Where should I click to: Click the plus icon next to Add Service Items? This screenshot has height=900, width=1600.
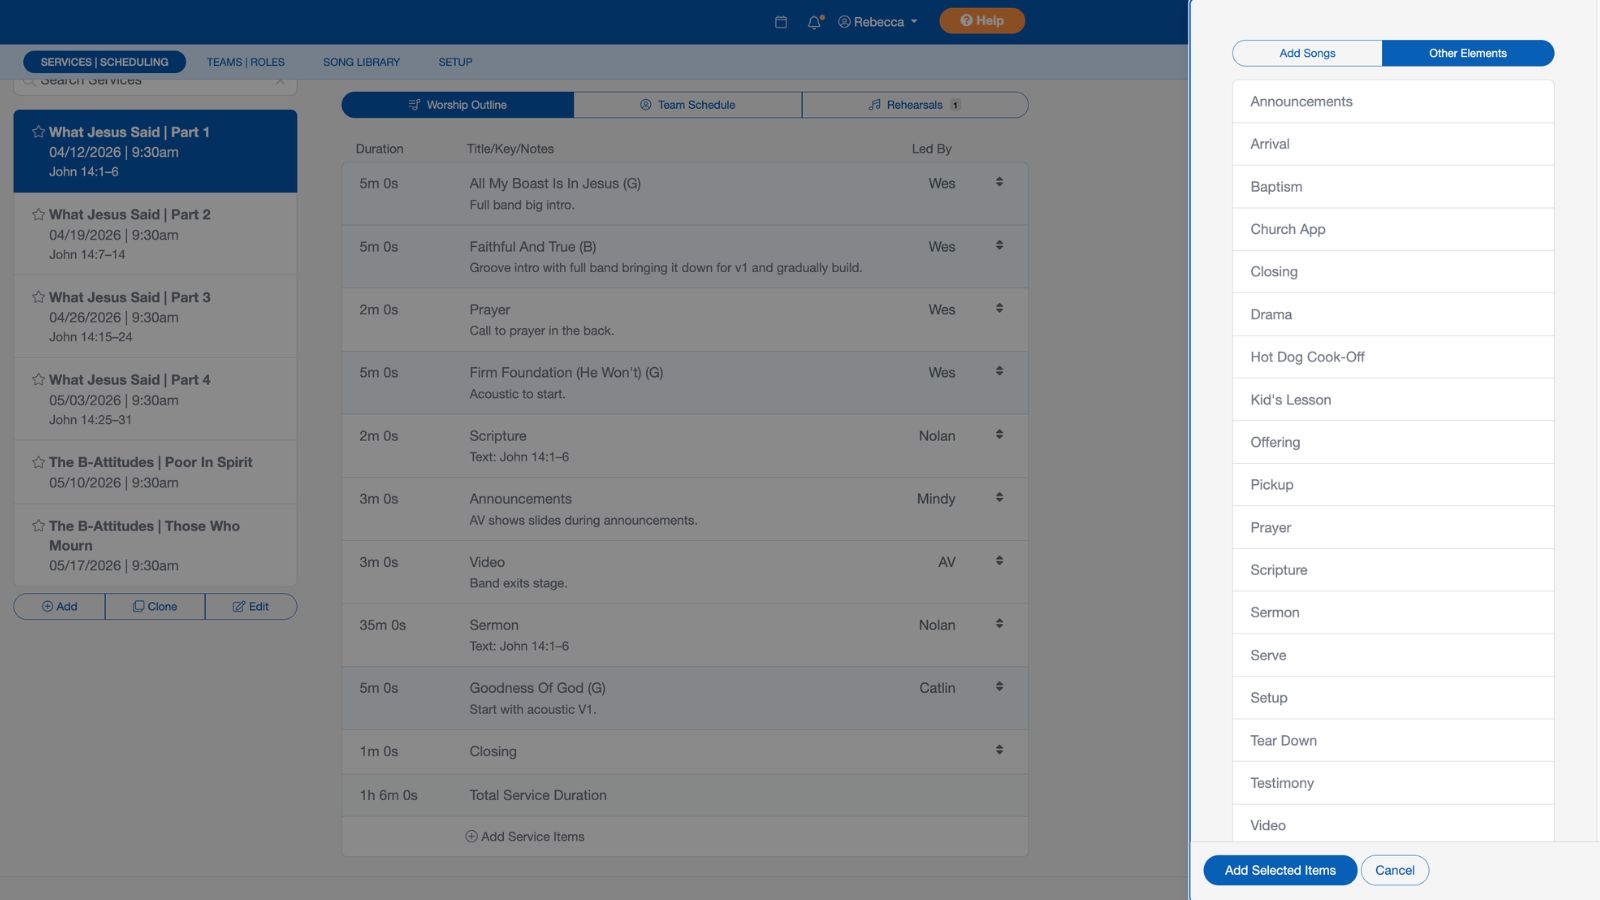tap(469, 837)
